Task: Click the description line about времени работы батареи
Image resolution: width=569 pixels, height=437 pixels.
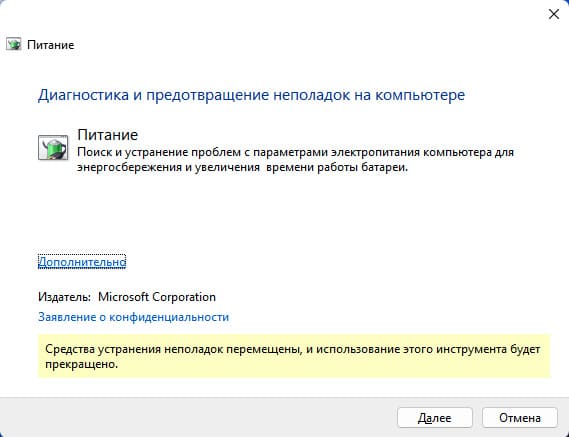Action: [x=242, y=167]
